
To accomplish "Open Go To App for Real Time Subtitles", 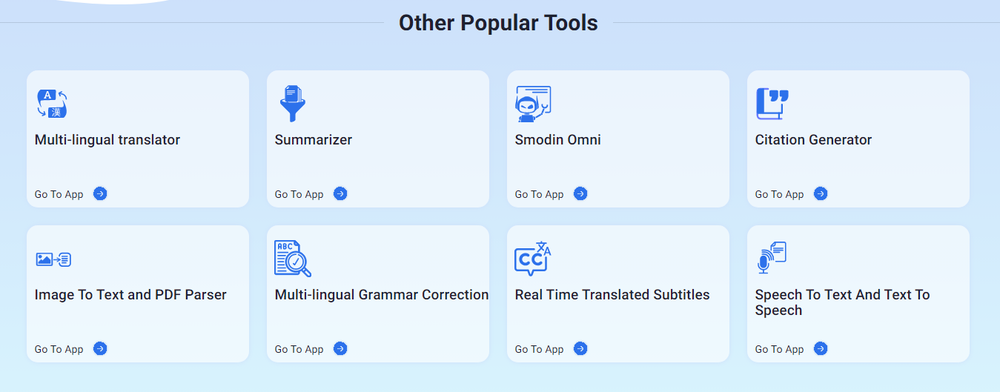I will pos(551,349).
